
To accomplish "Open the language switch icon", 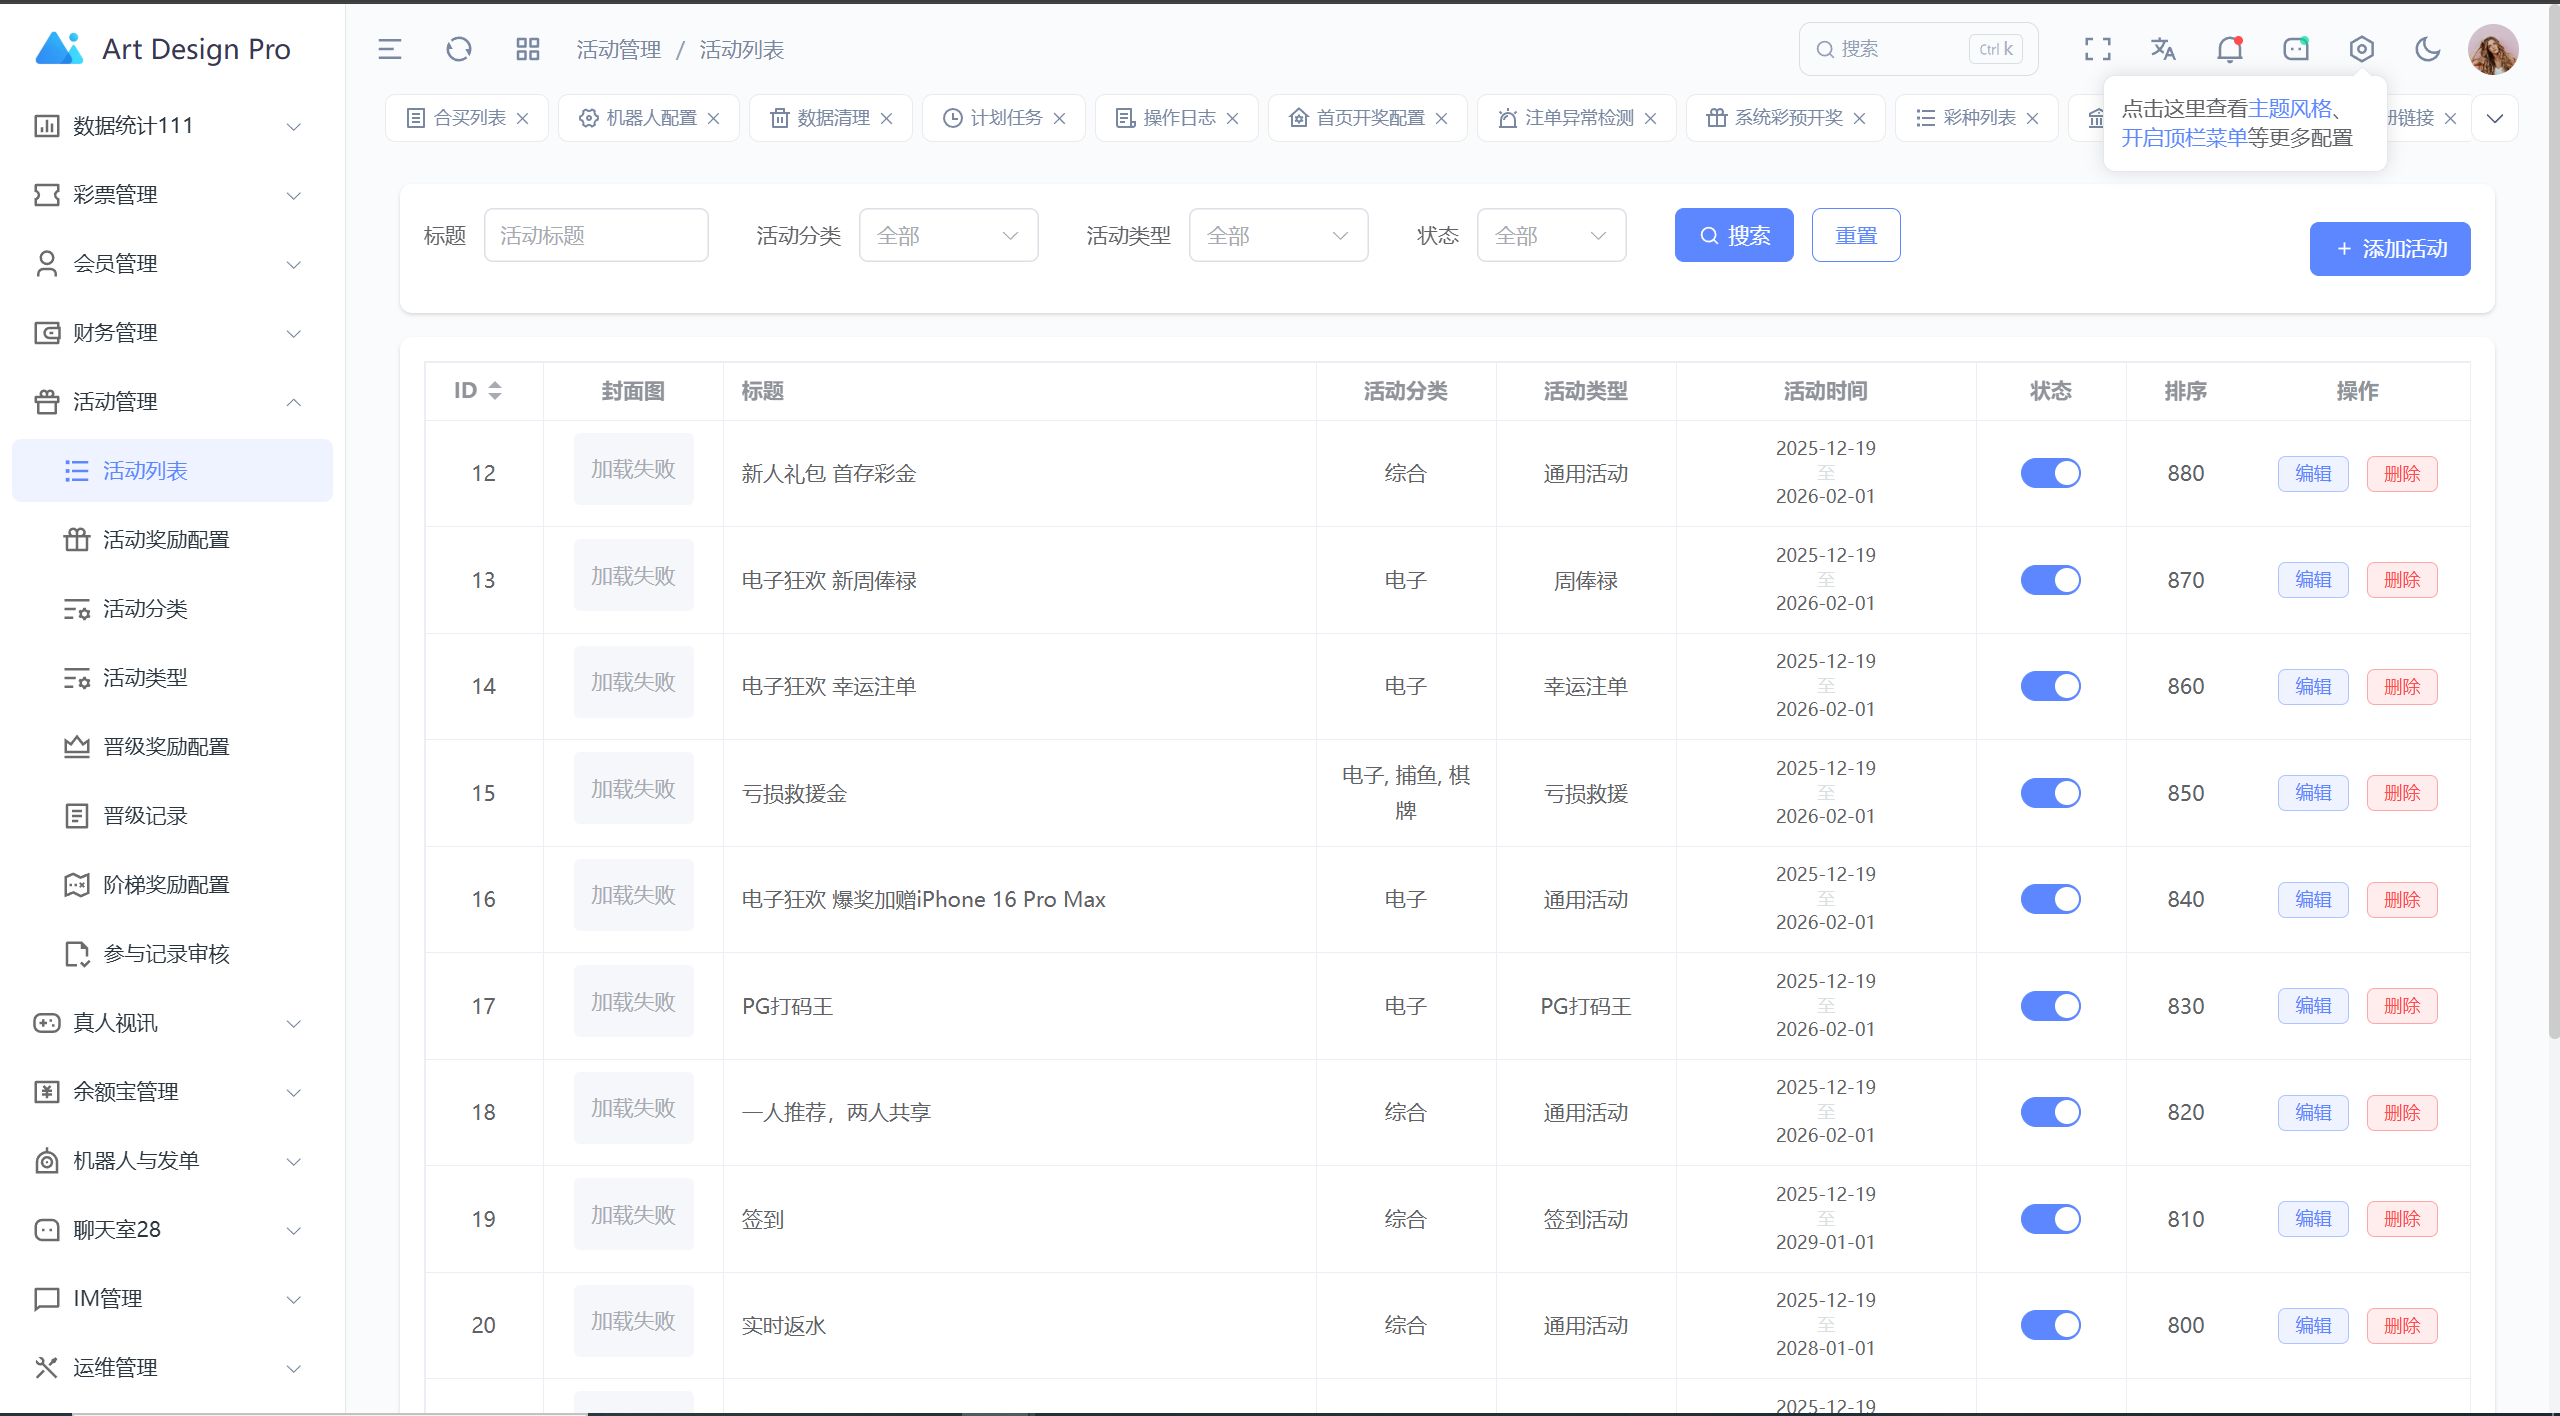I will coord(2163,49).
